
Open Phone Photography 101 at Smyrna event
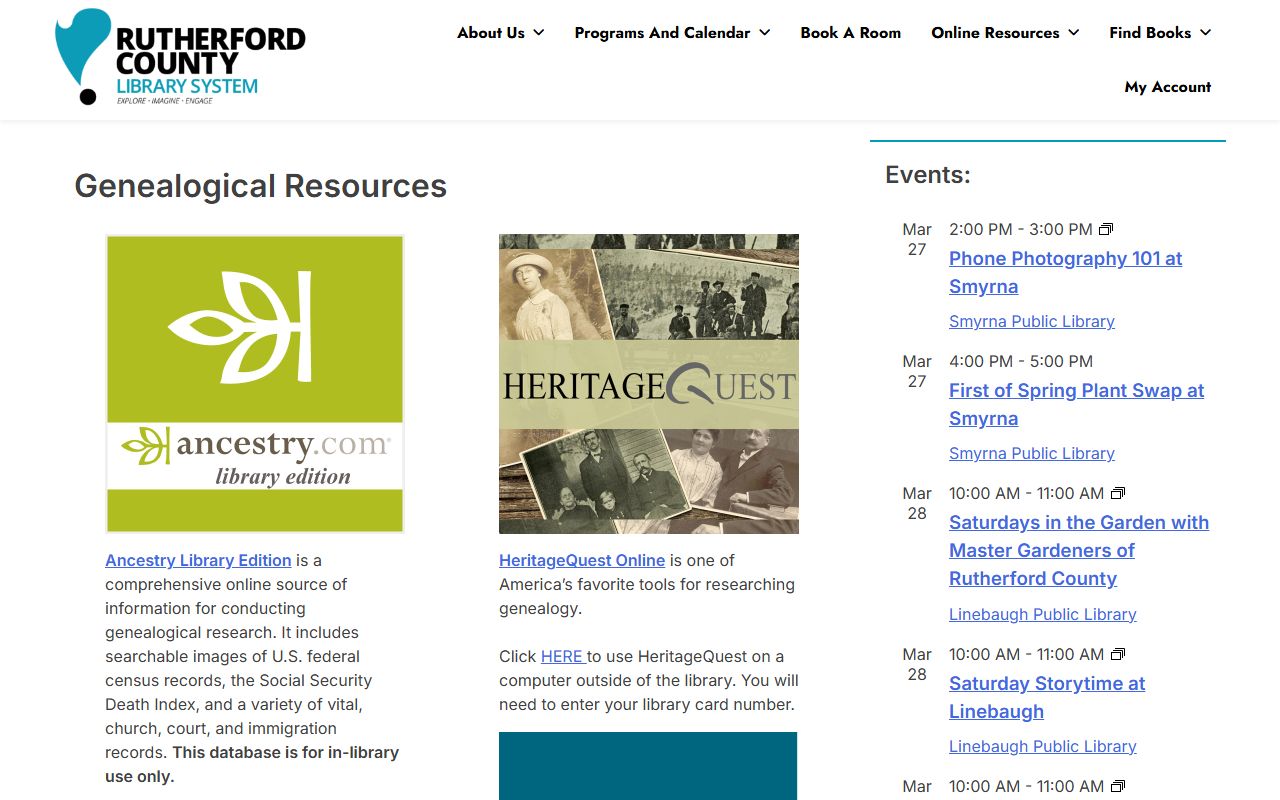[1066, 272]
